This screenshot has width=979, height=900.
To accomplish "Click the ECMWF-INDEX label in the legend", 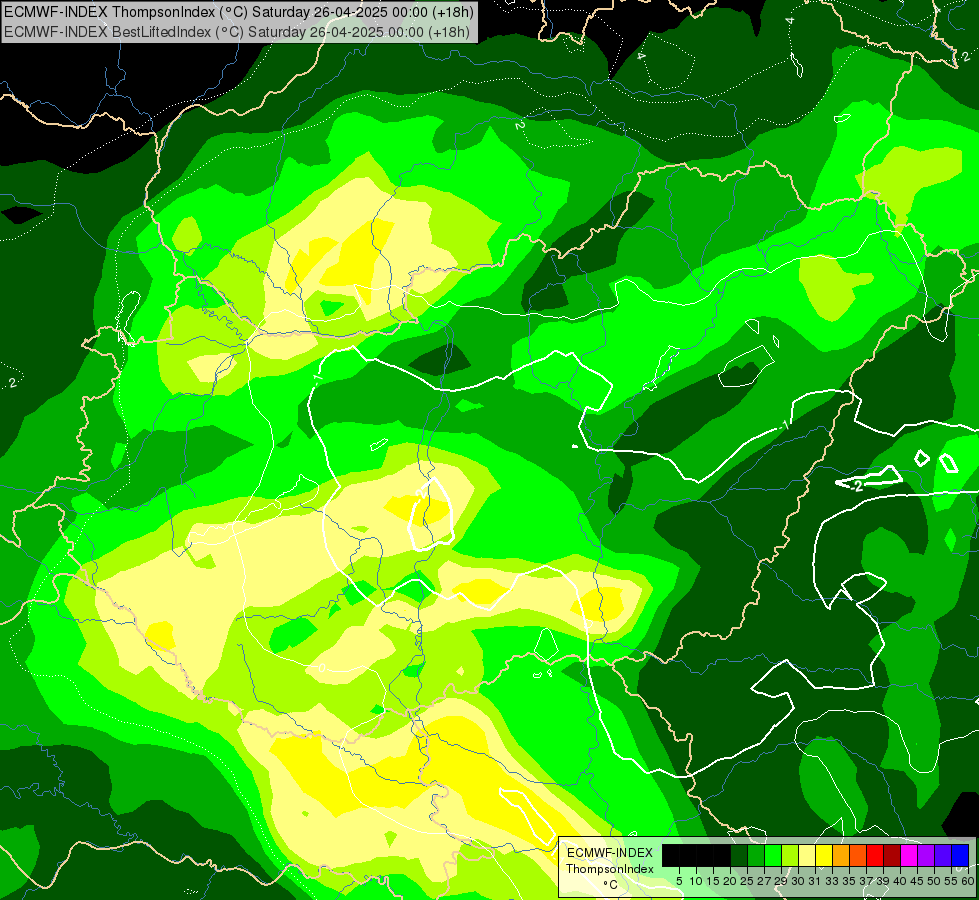I will [610, 853].
